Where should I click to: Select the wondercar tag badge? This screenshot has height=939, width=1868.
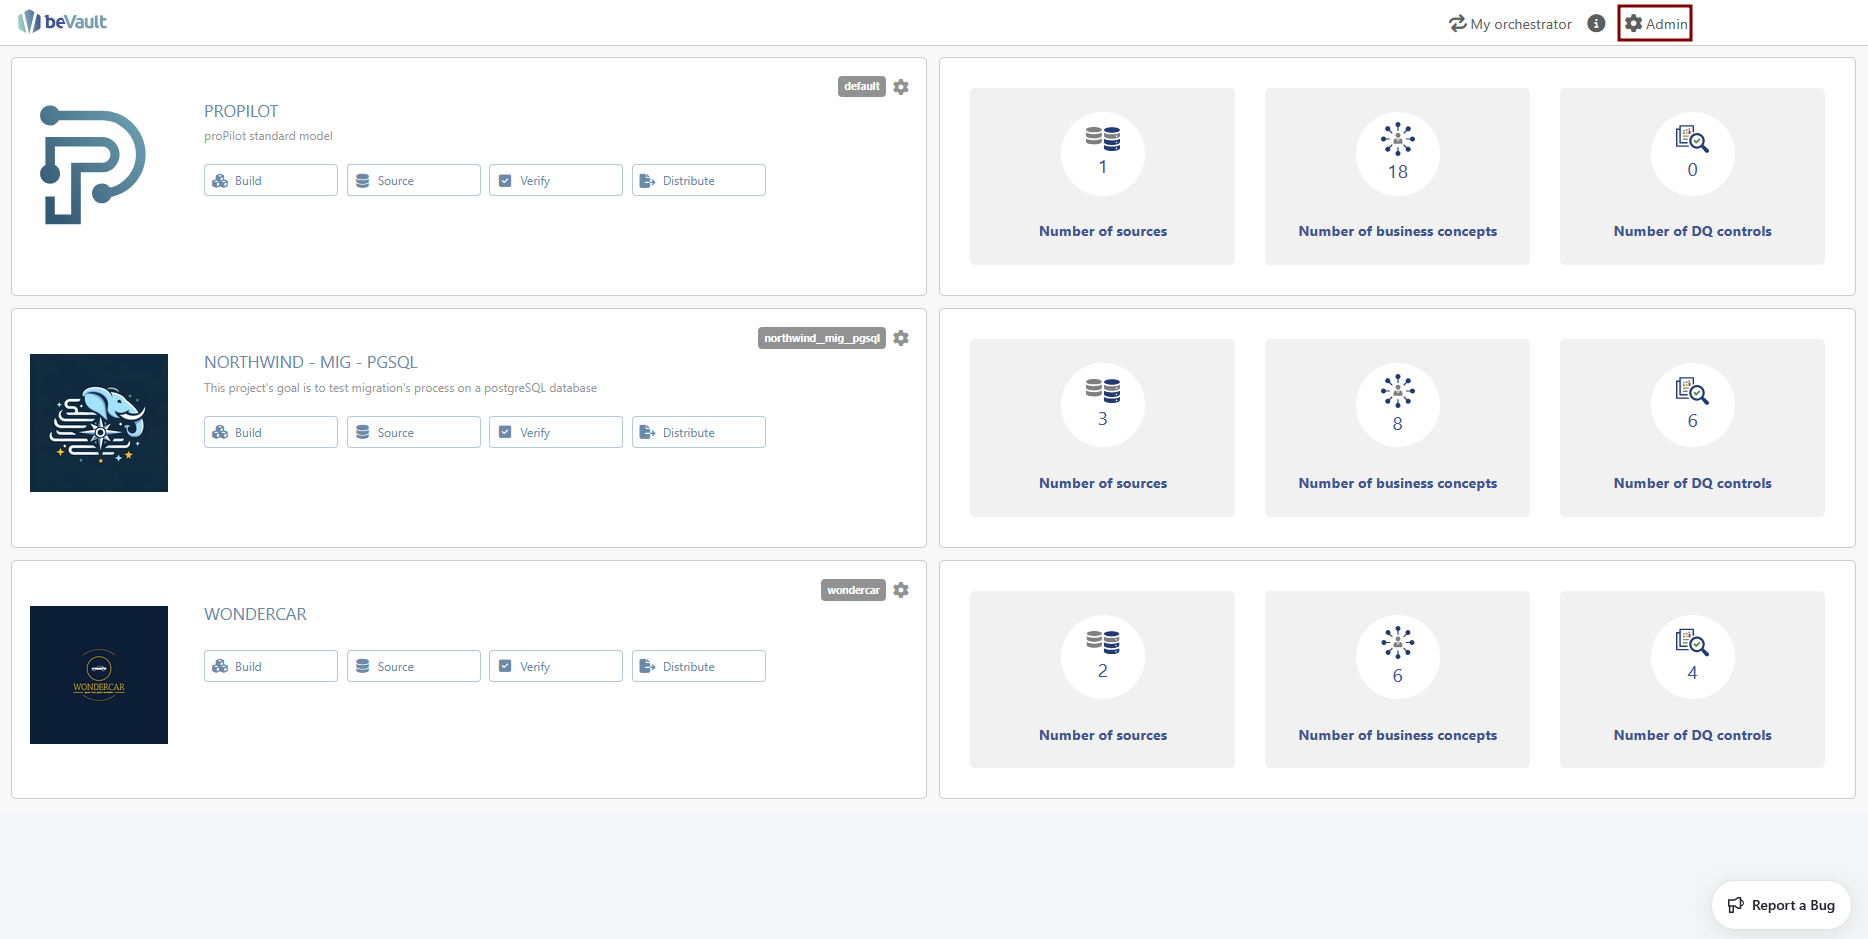[853, 590]
